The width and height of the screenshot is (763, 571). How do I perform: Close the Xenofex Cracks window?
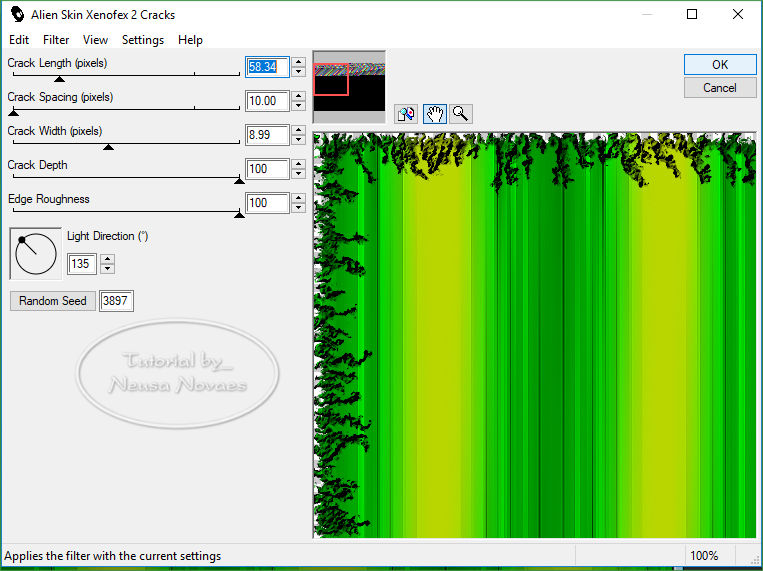(738, 14)
